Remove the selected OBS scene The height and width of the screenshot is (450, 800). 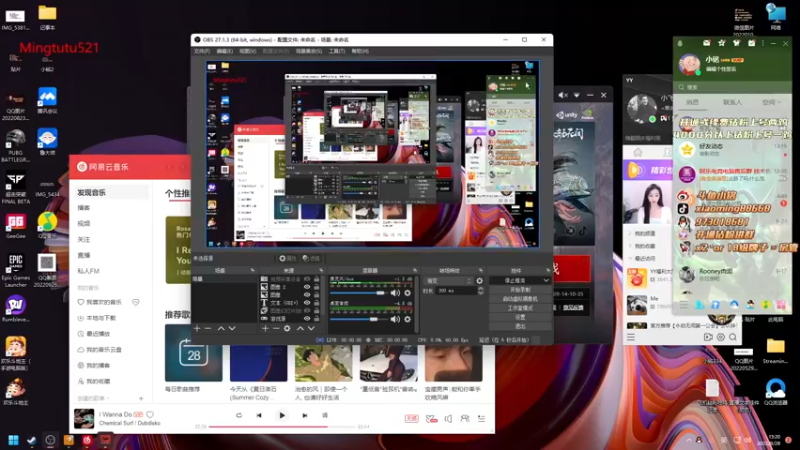208,329
